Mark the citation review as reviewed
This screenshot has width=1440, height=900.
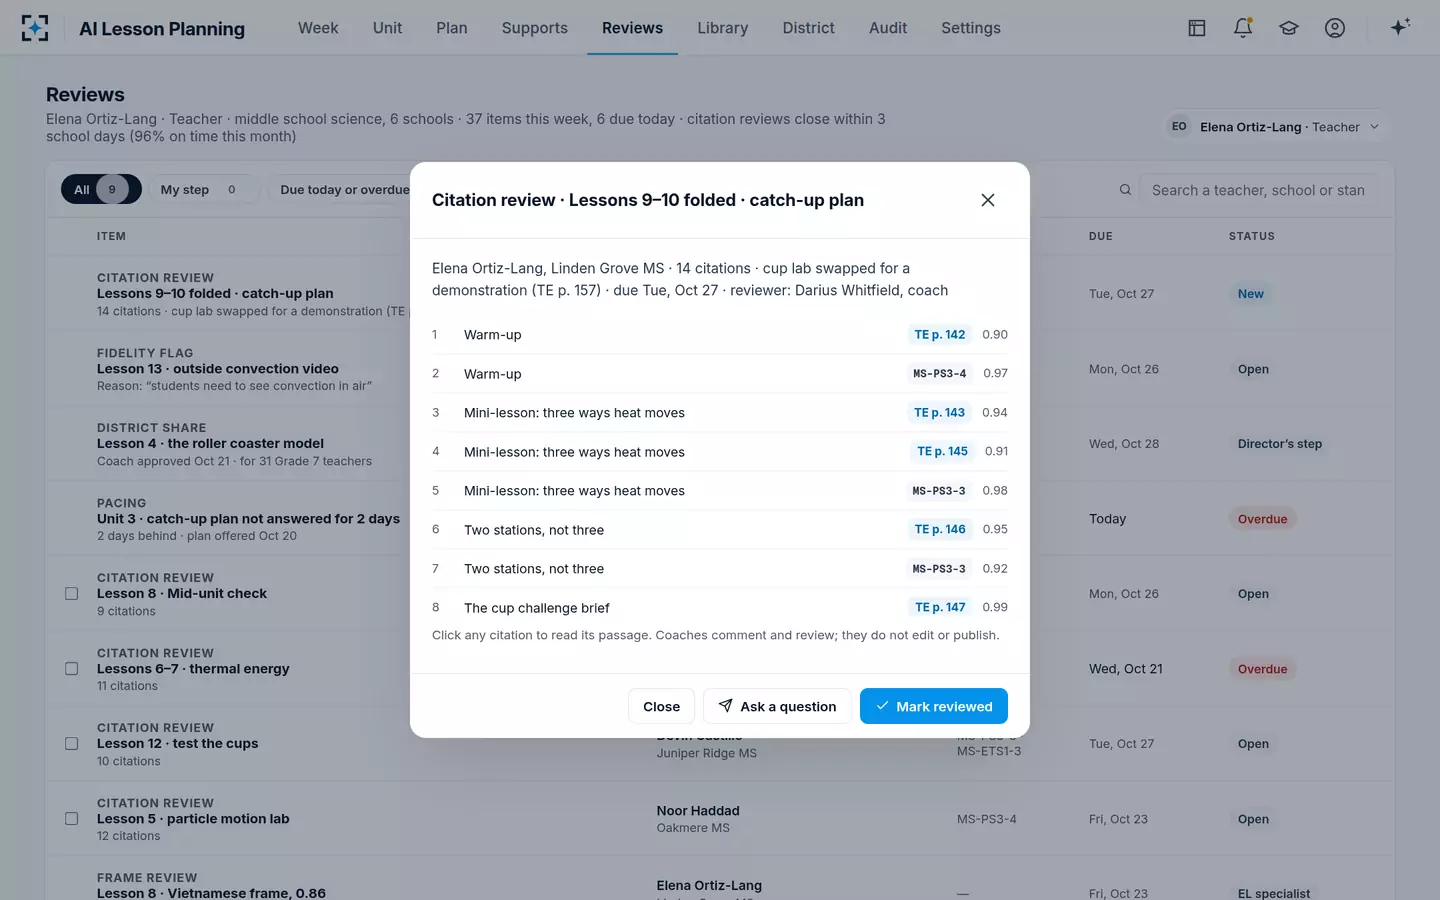point(934,706)
